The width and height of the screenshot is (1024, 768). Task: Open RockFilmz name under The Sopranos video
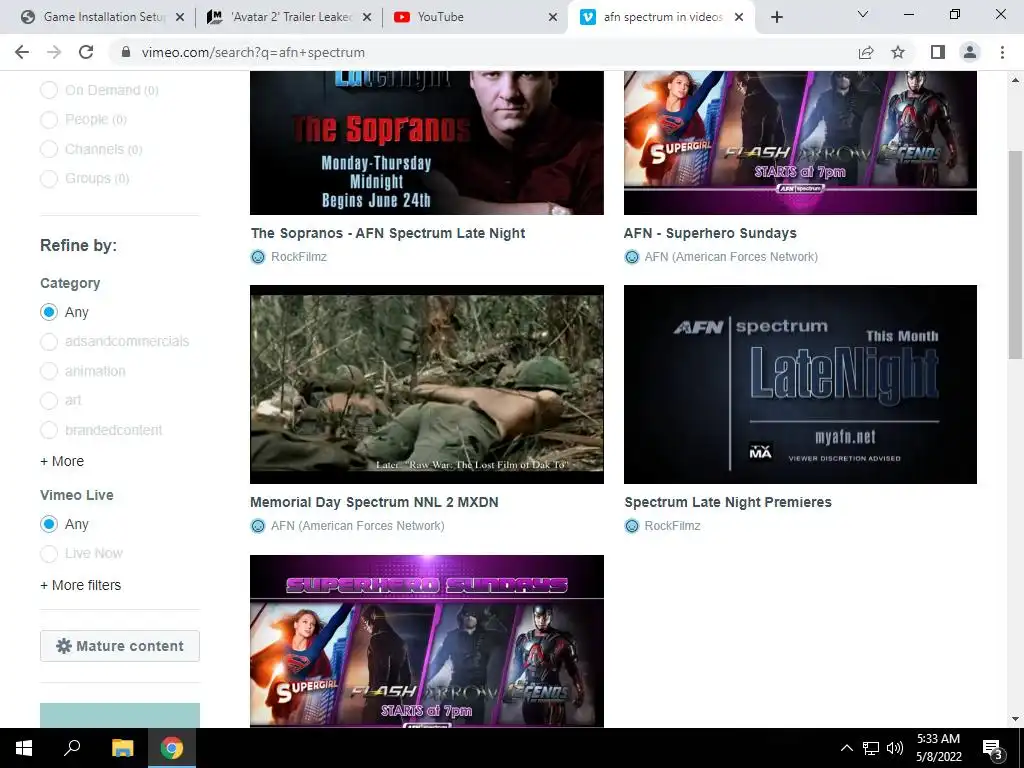[x=299, y=257]
